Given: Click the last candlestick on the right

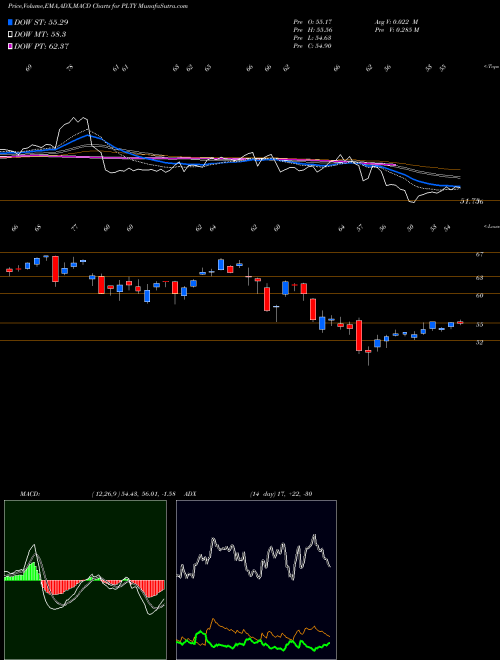Looking at the screenshot, I should coord(460,322).
